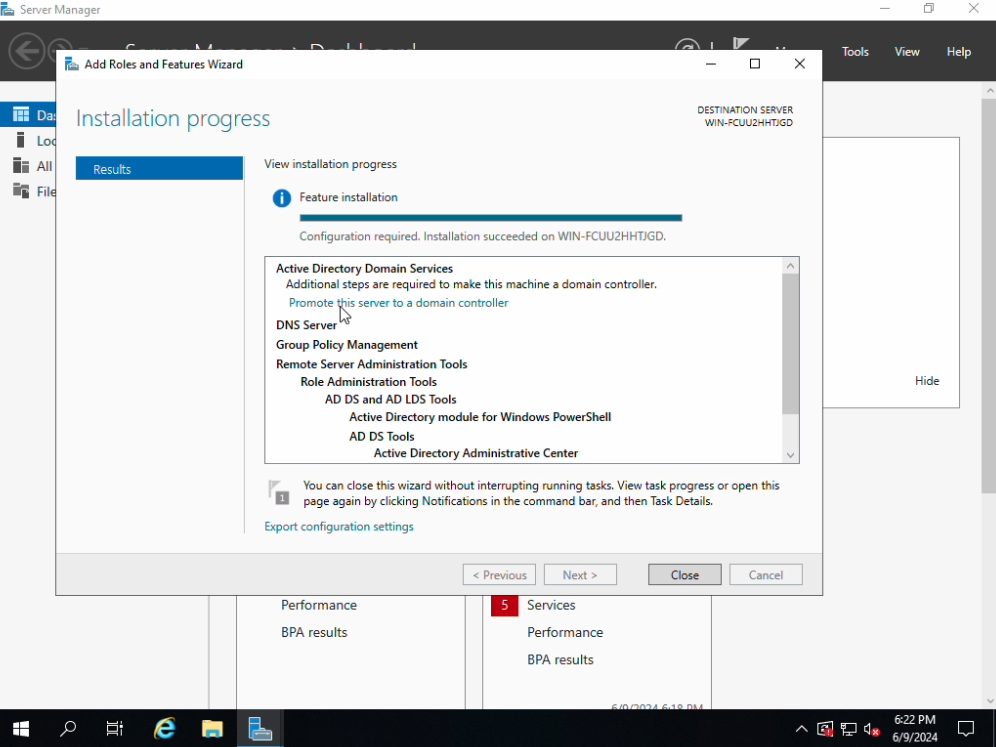Open Local Server icon in sidebar

[x=21, y=140]
